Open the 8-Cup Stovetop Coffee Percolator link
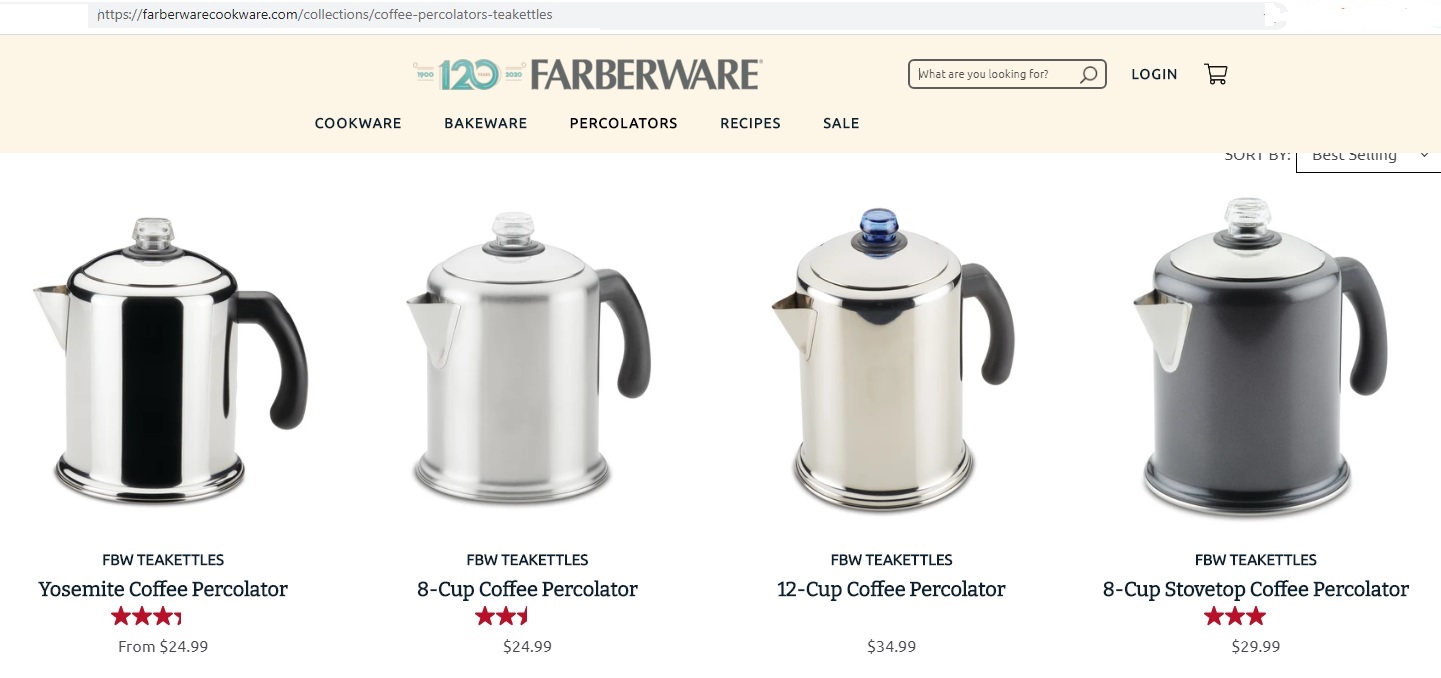Screen dimensions: 1441x678 [x=1256, y=589]
